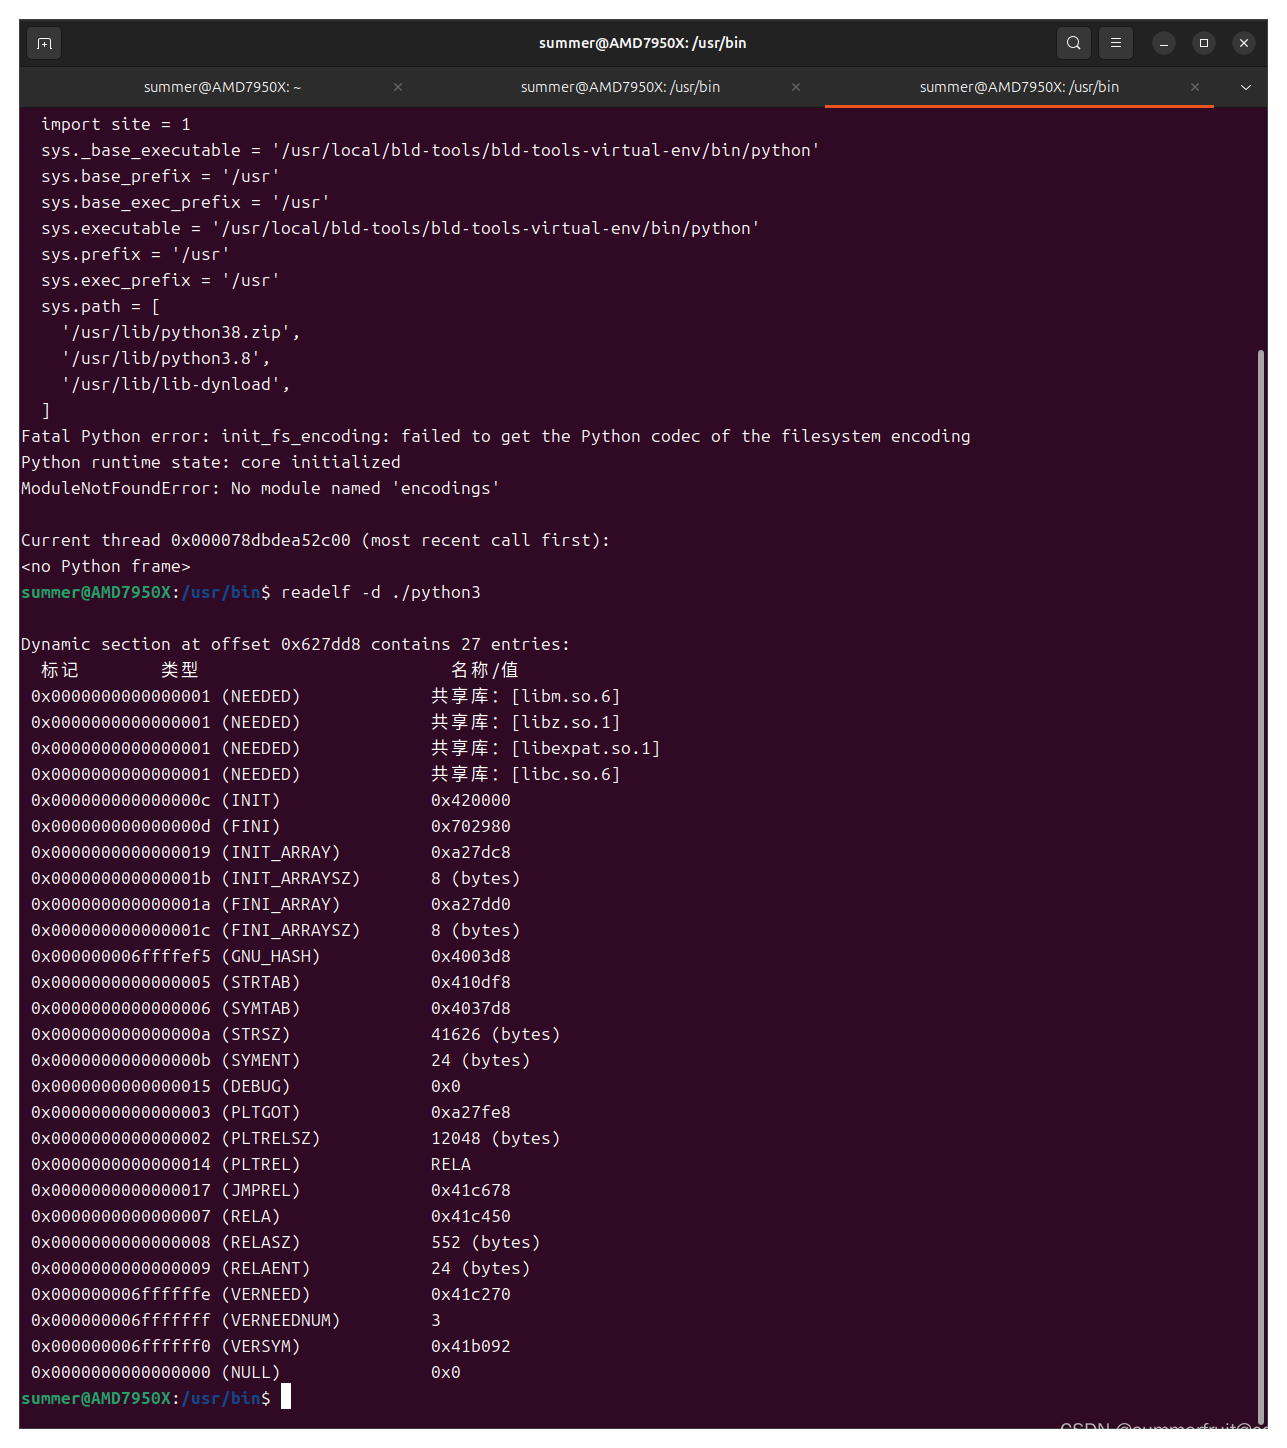Close the terminal window

1244,43
